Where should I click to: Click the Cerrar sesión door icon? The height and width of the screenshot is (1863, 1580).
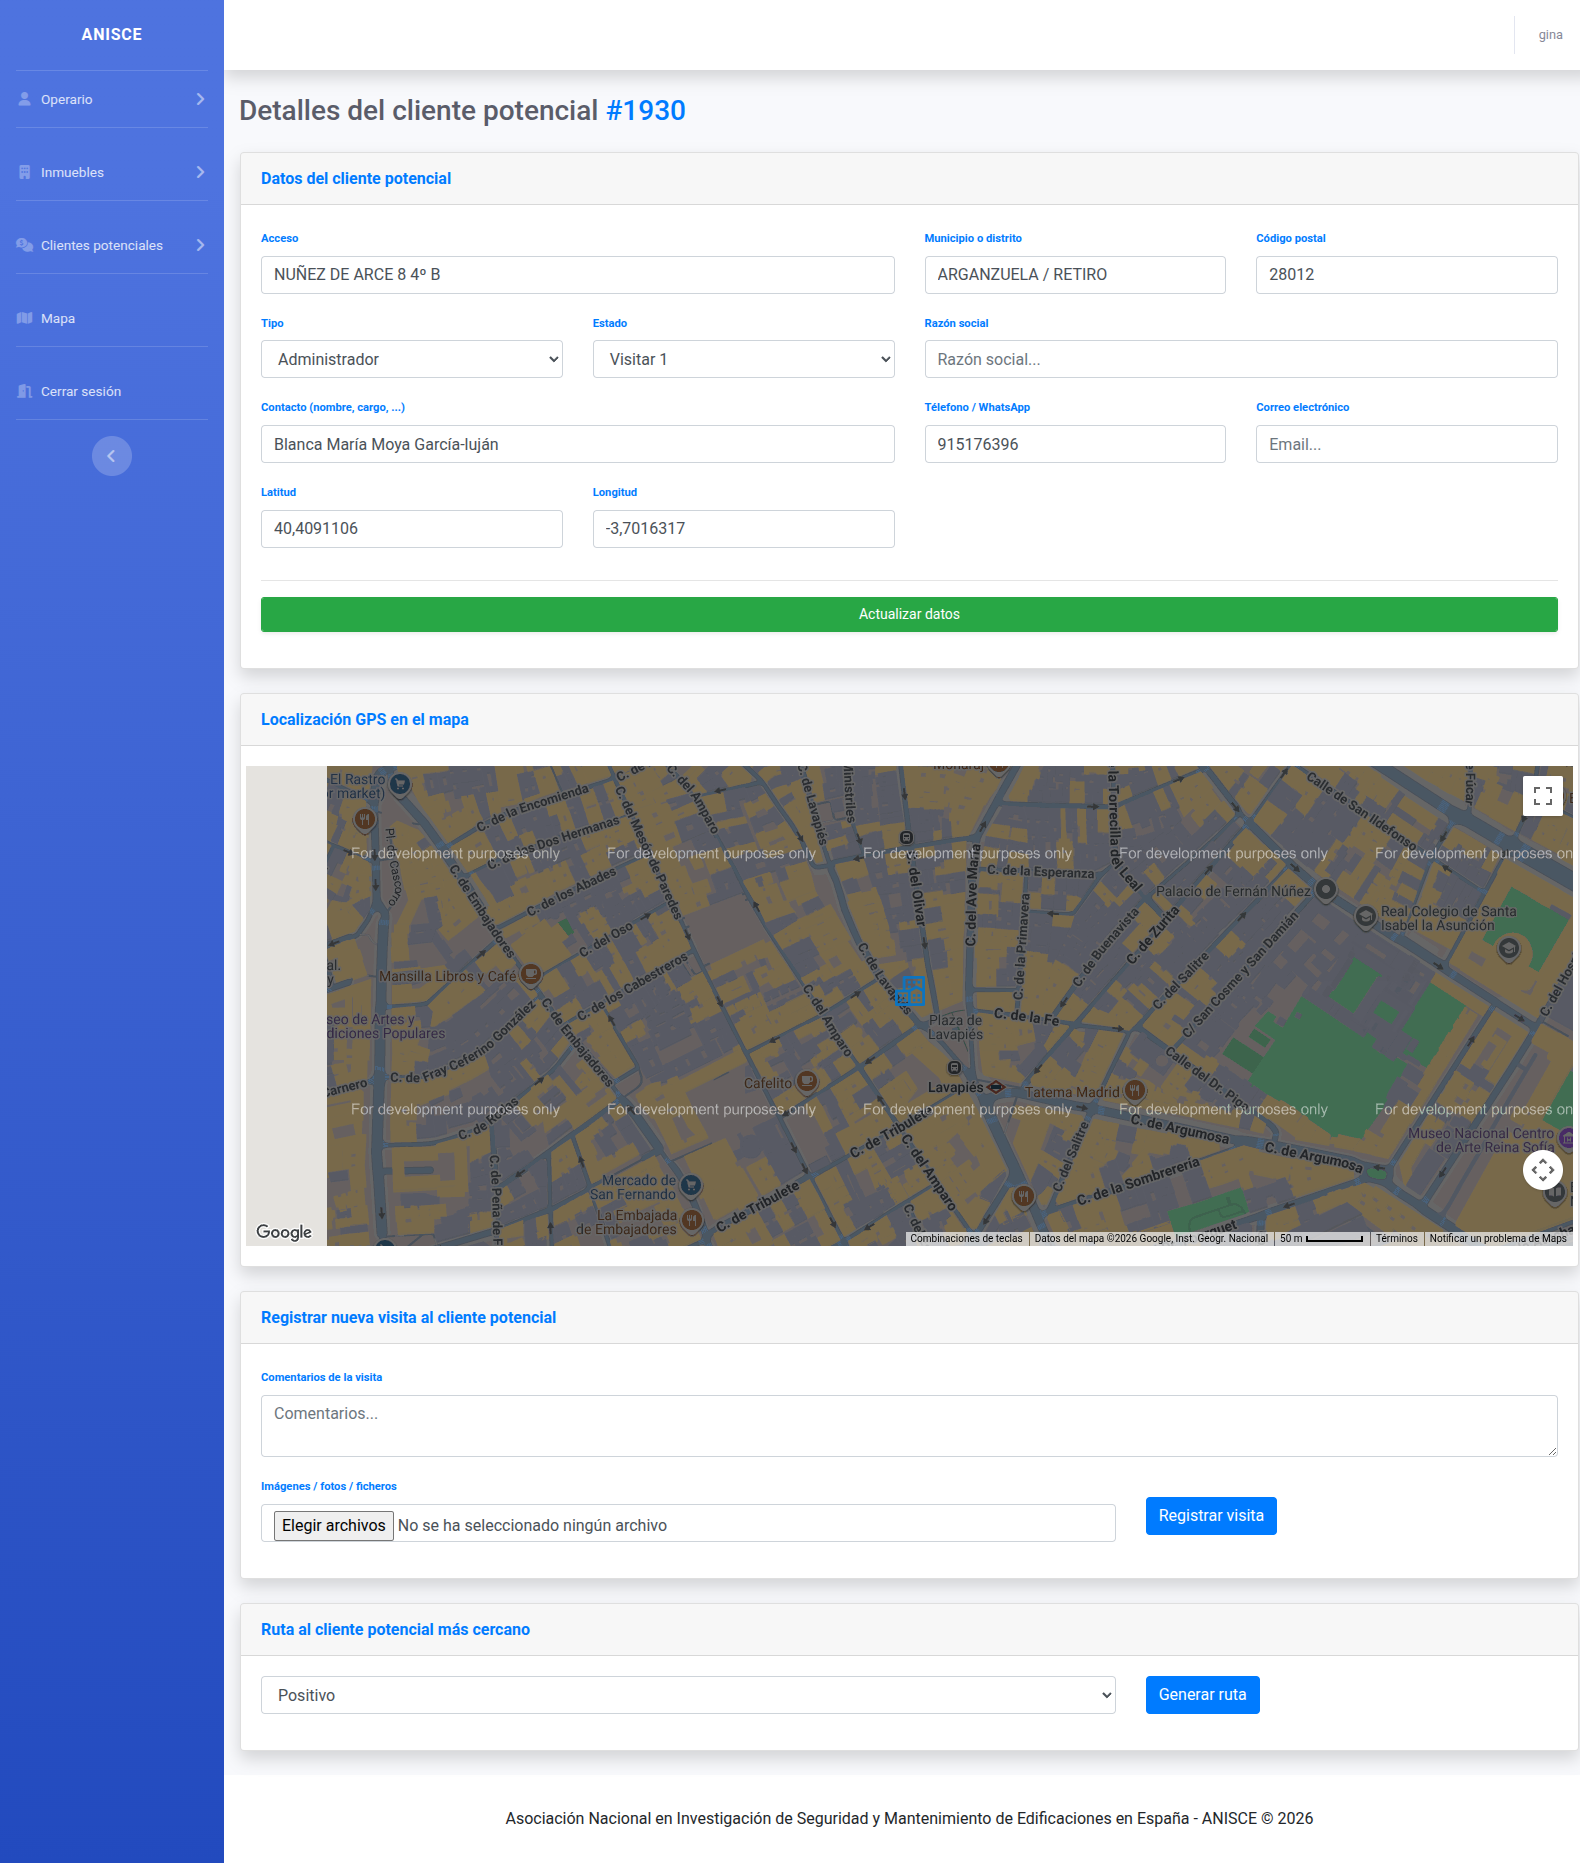click(25, 391)
